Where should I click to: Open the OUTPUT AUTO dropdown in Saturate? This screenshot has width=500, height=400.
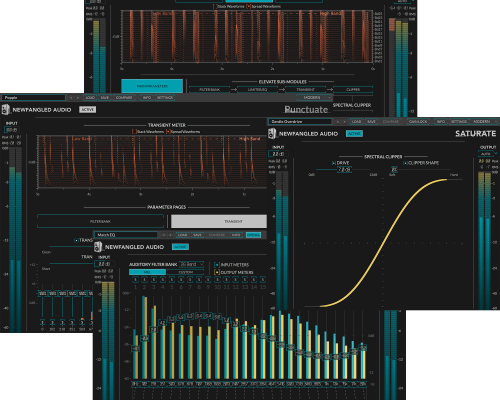[488, 154]
